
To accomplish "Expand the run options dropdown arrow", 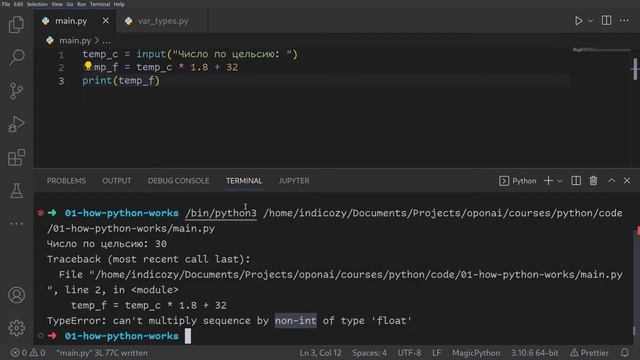I will 590,21.
